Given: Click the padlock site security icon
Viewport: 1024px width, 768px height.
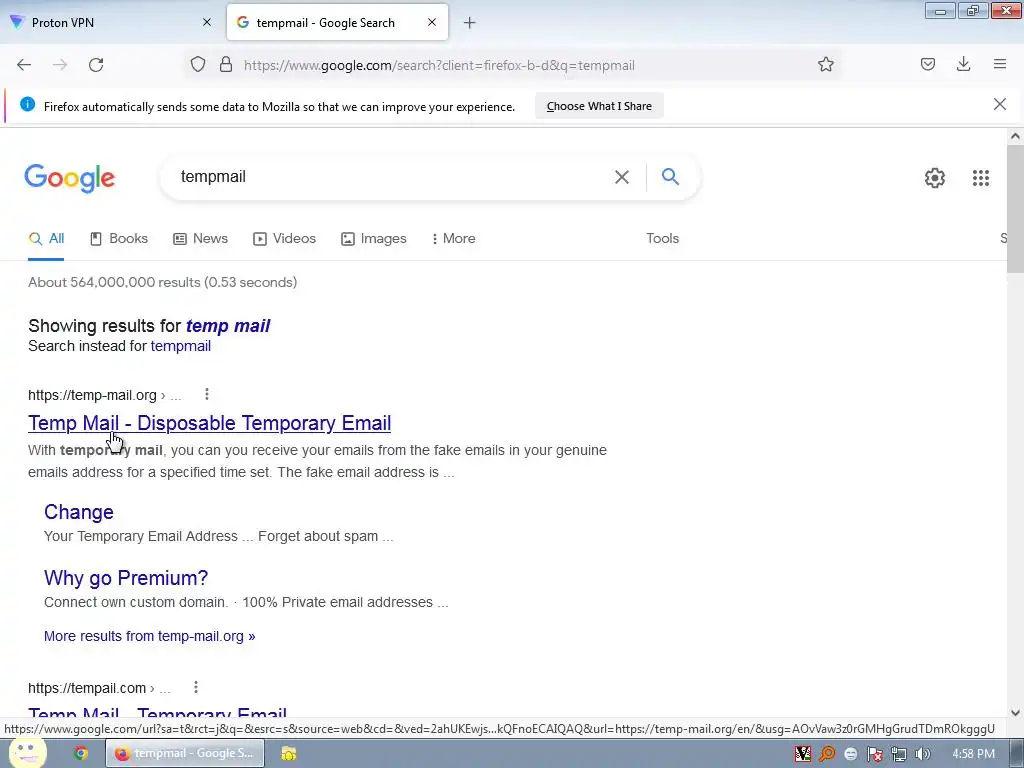Looking at the screenshot, I should tap(226, 65).
